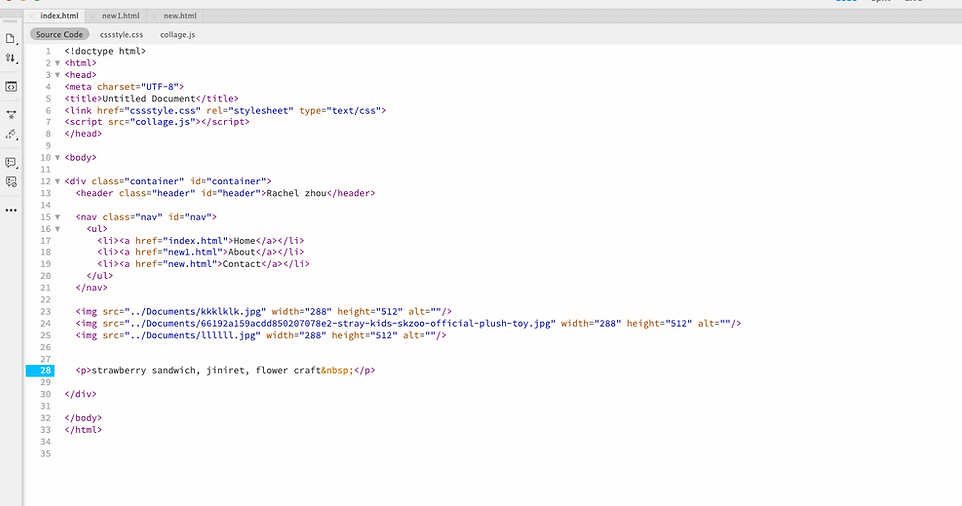Click the Collapse Full Tag icon
This screenshot has width=962, height=506.
click(10, 115)
